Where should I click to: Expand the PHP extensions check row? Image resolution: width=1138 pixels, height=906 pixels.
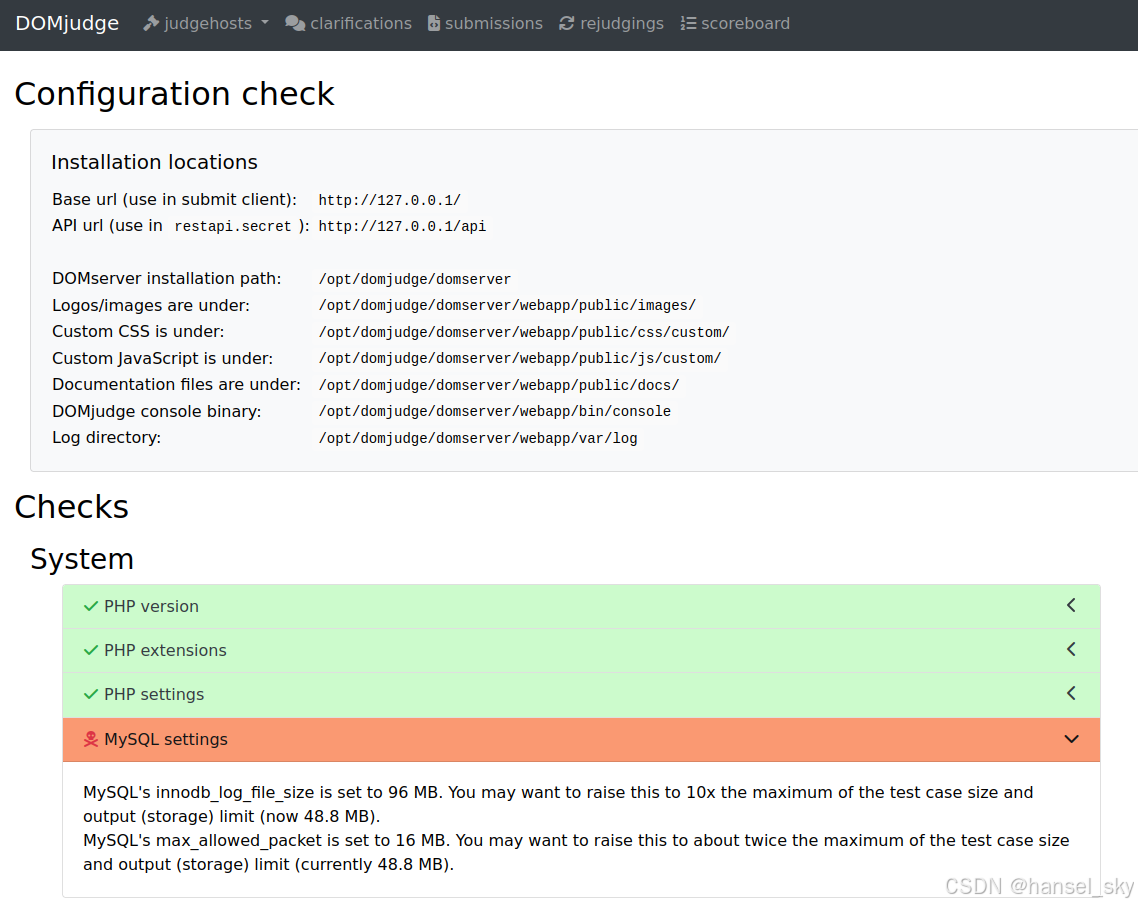[581, 650]
